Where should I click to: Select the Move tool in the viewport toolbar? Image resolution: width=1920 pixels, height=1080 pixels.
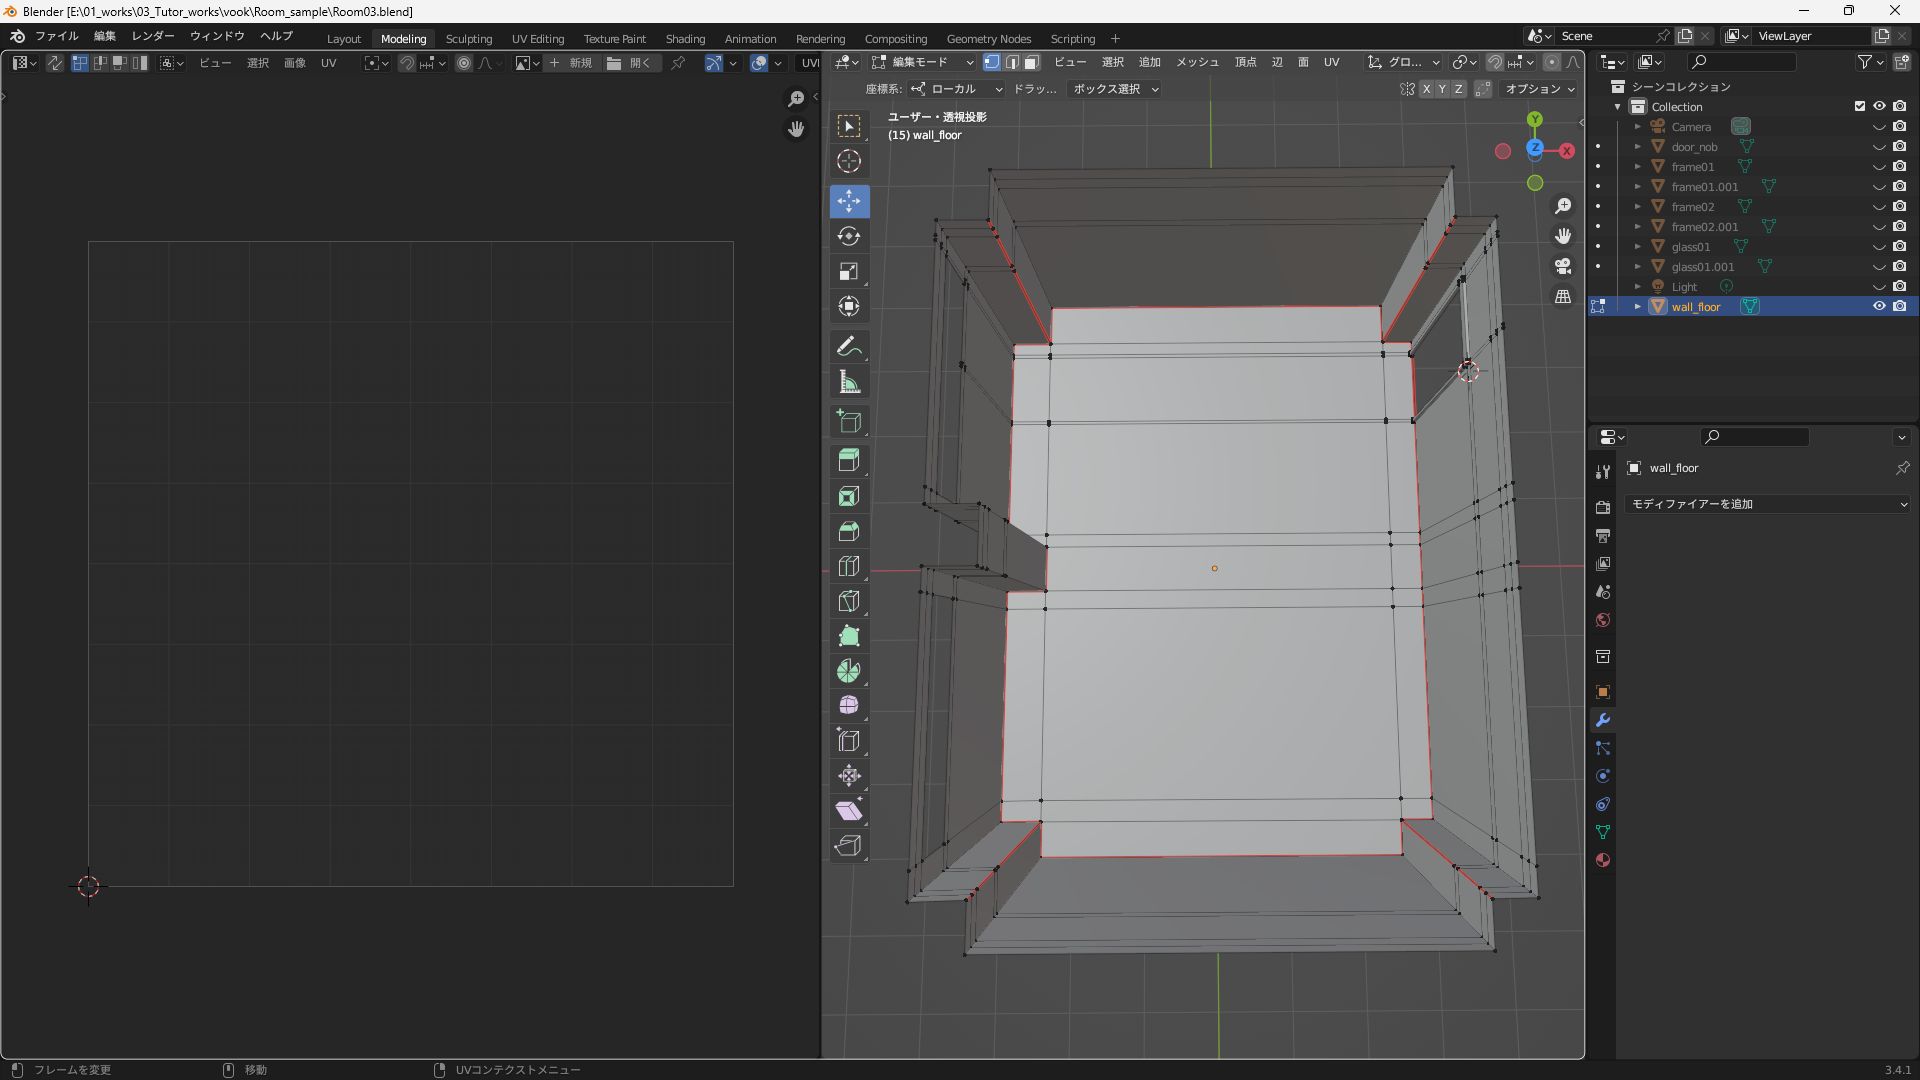click(x=849, y=201)
